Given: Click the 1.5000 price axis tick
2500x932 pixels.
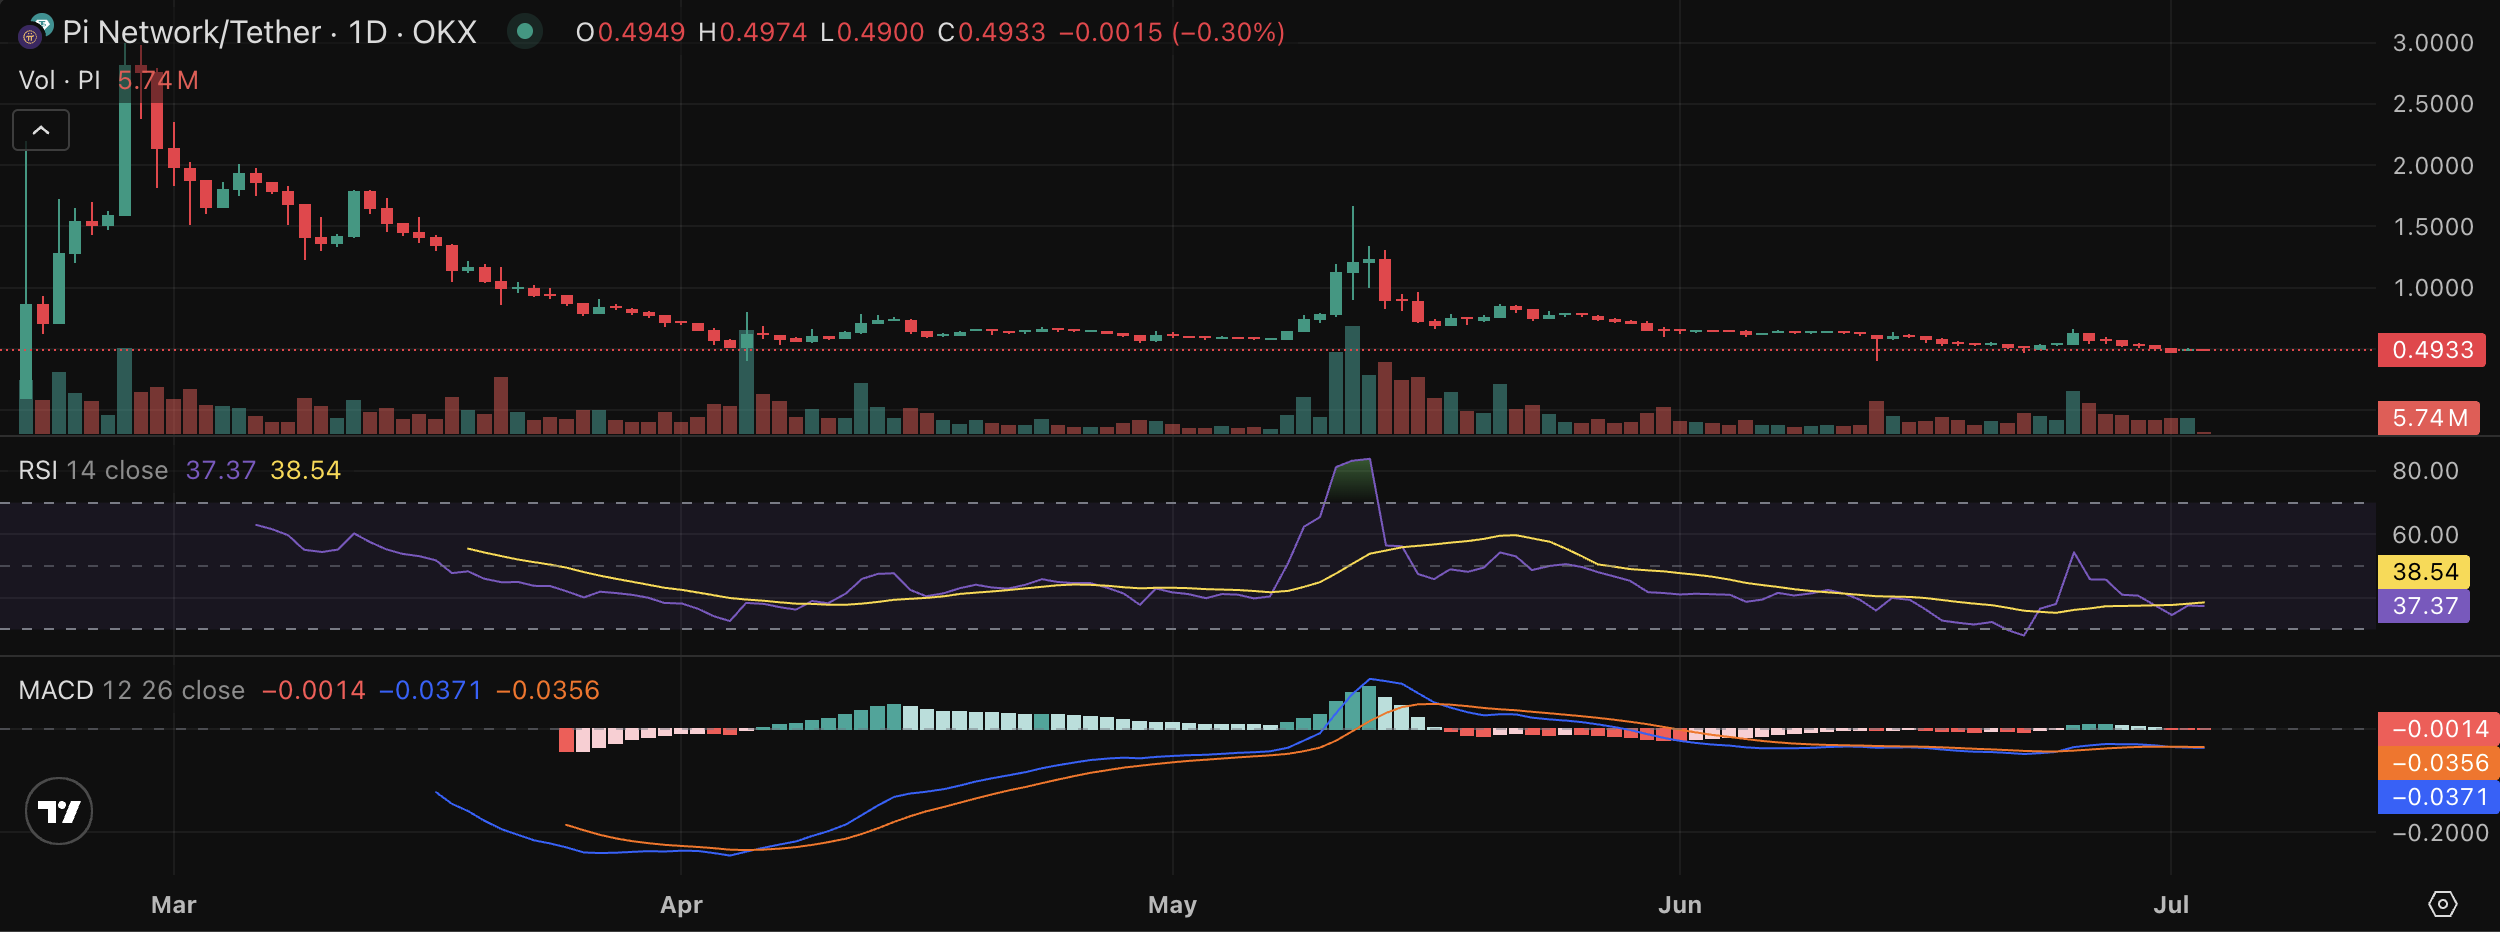Looking at the screenshot, I should click(x=2433, y=227).
